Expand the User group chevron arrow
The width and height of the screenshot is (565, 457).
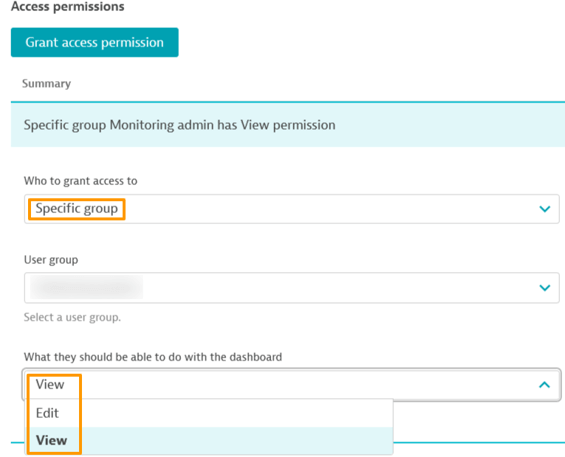[544, 288]
